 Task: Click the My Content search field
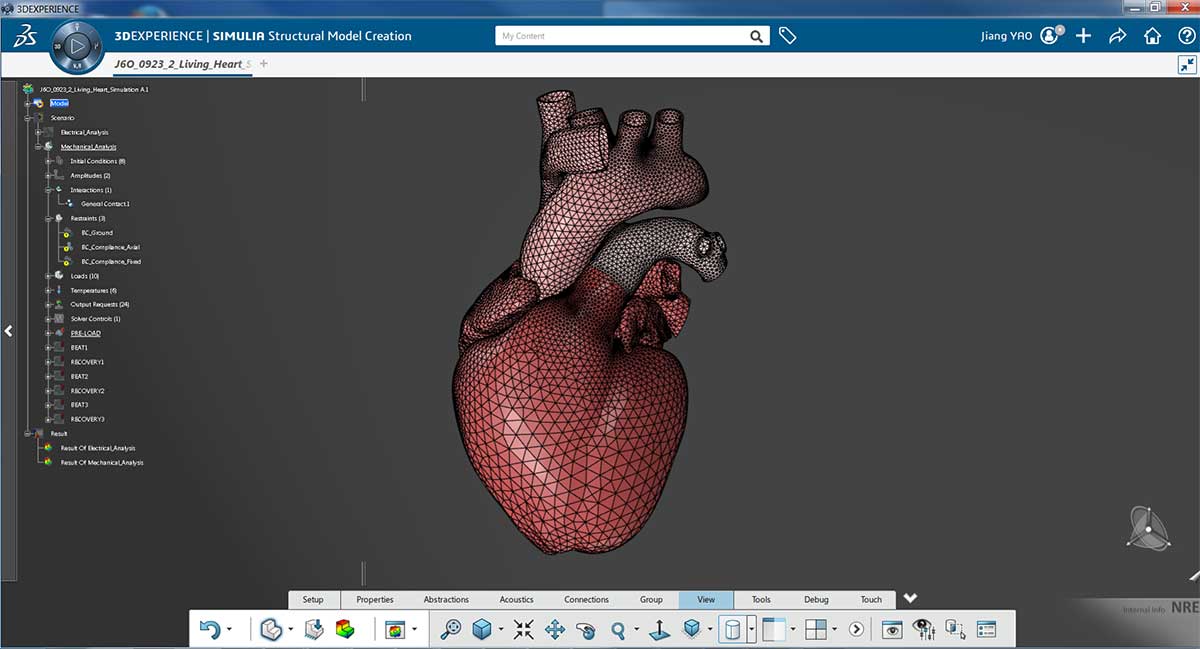622,36
